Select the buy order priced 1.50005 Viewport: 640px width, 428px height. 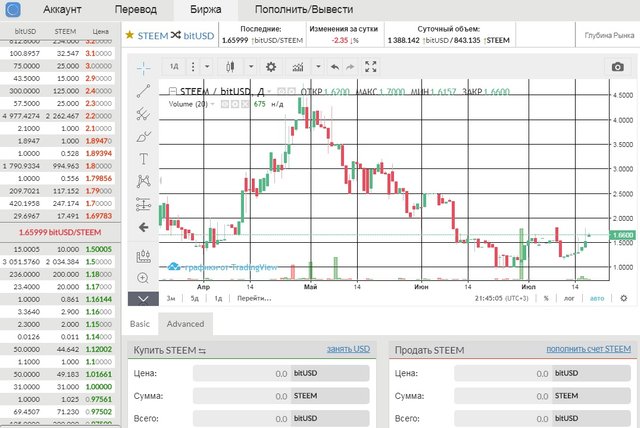coord(58,249)
